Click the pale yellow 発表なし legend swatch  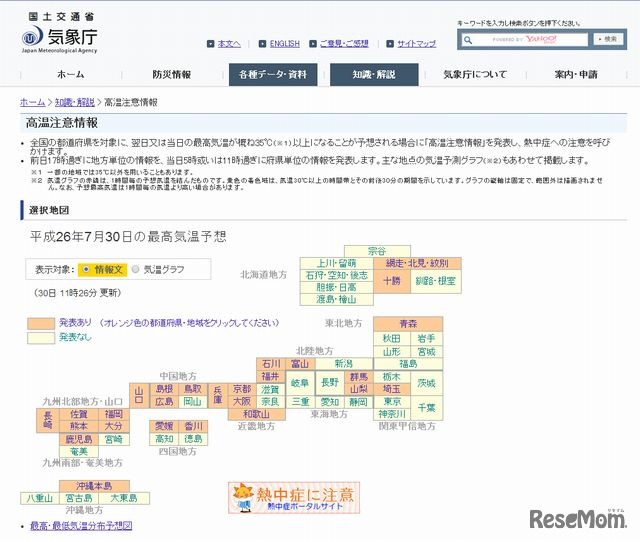(41, 338)
